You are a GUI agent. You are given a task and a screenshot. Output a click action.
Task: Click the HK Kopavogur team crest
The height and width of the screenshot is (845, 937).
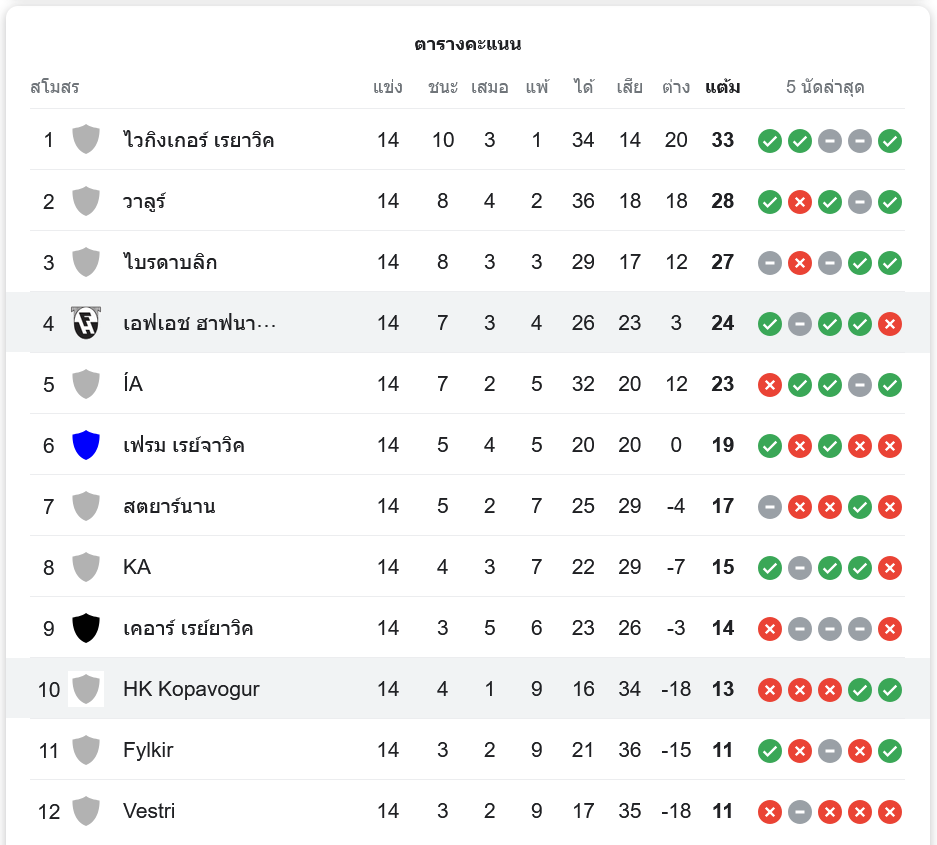[86, 689]
